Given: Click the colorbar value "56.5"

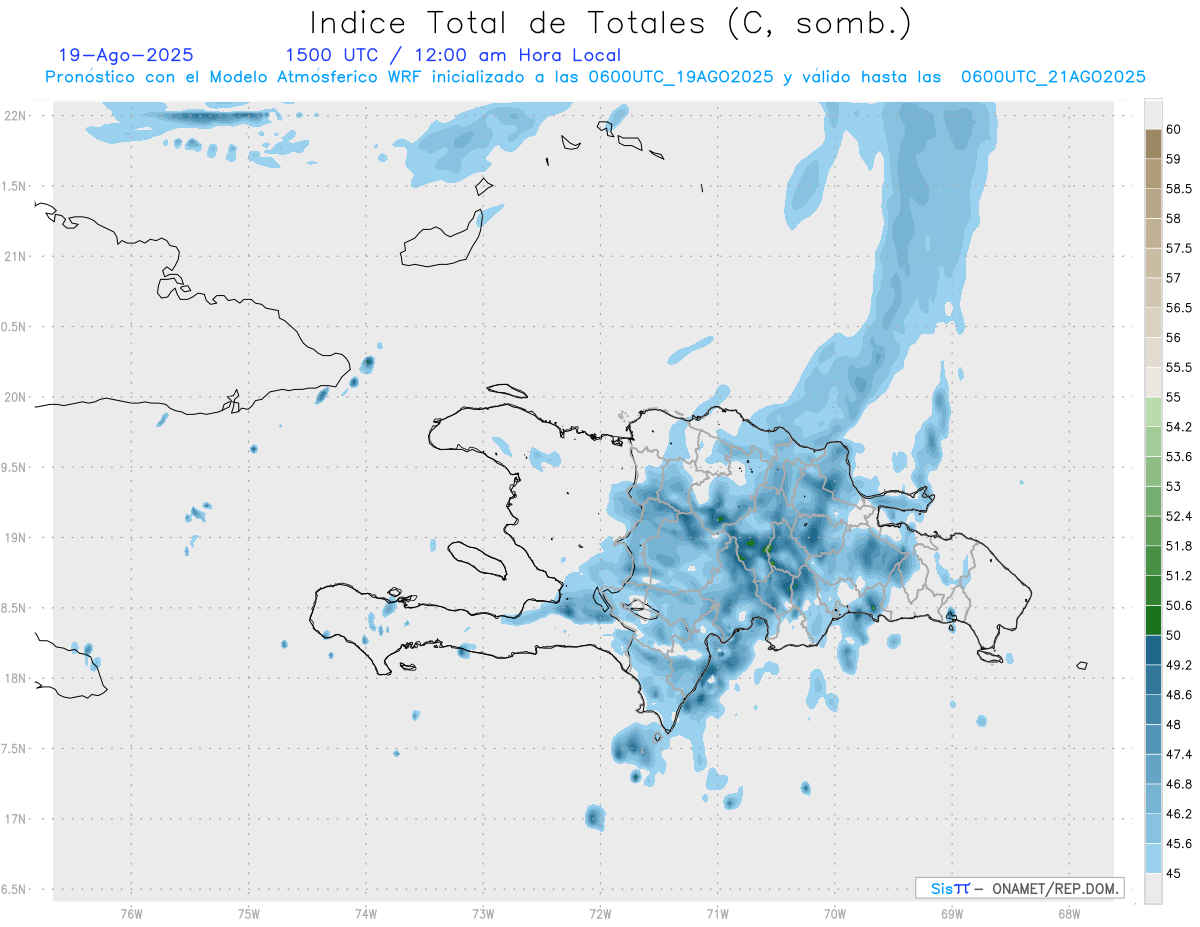Looking at the screenshot, I should [x=1178, y=308].
